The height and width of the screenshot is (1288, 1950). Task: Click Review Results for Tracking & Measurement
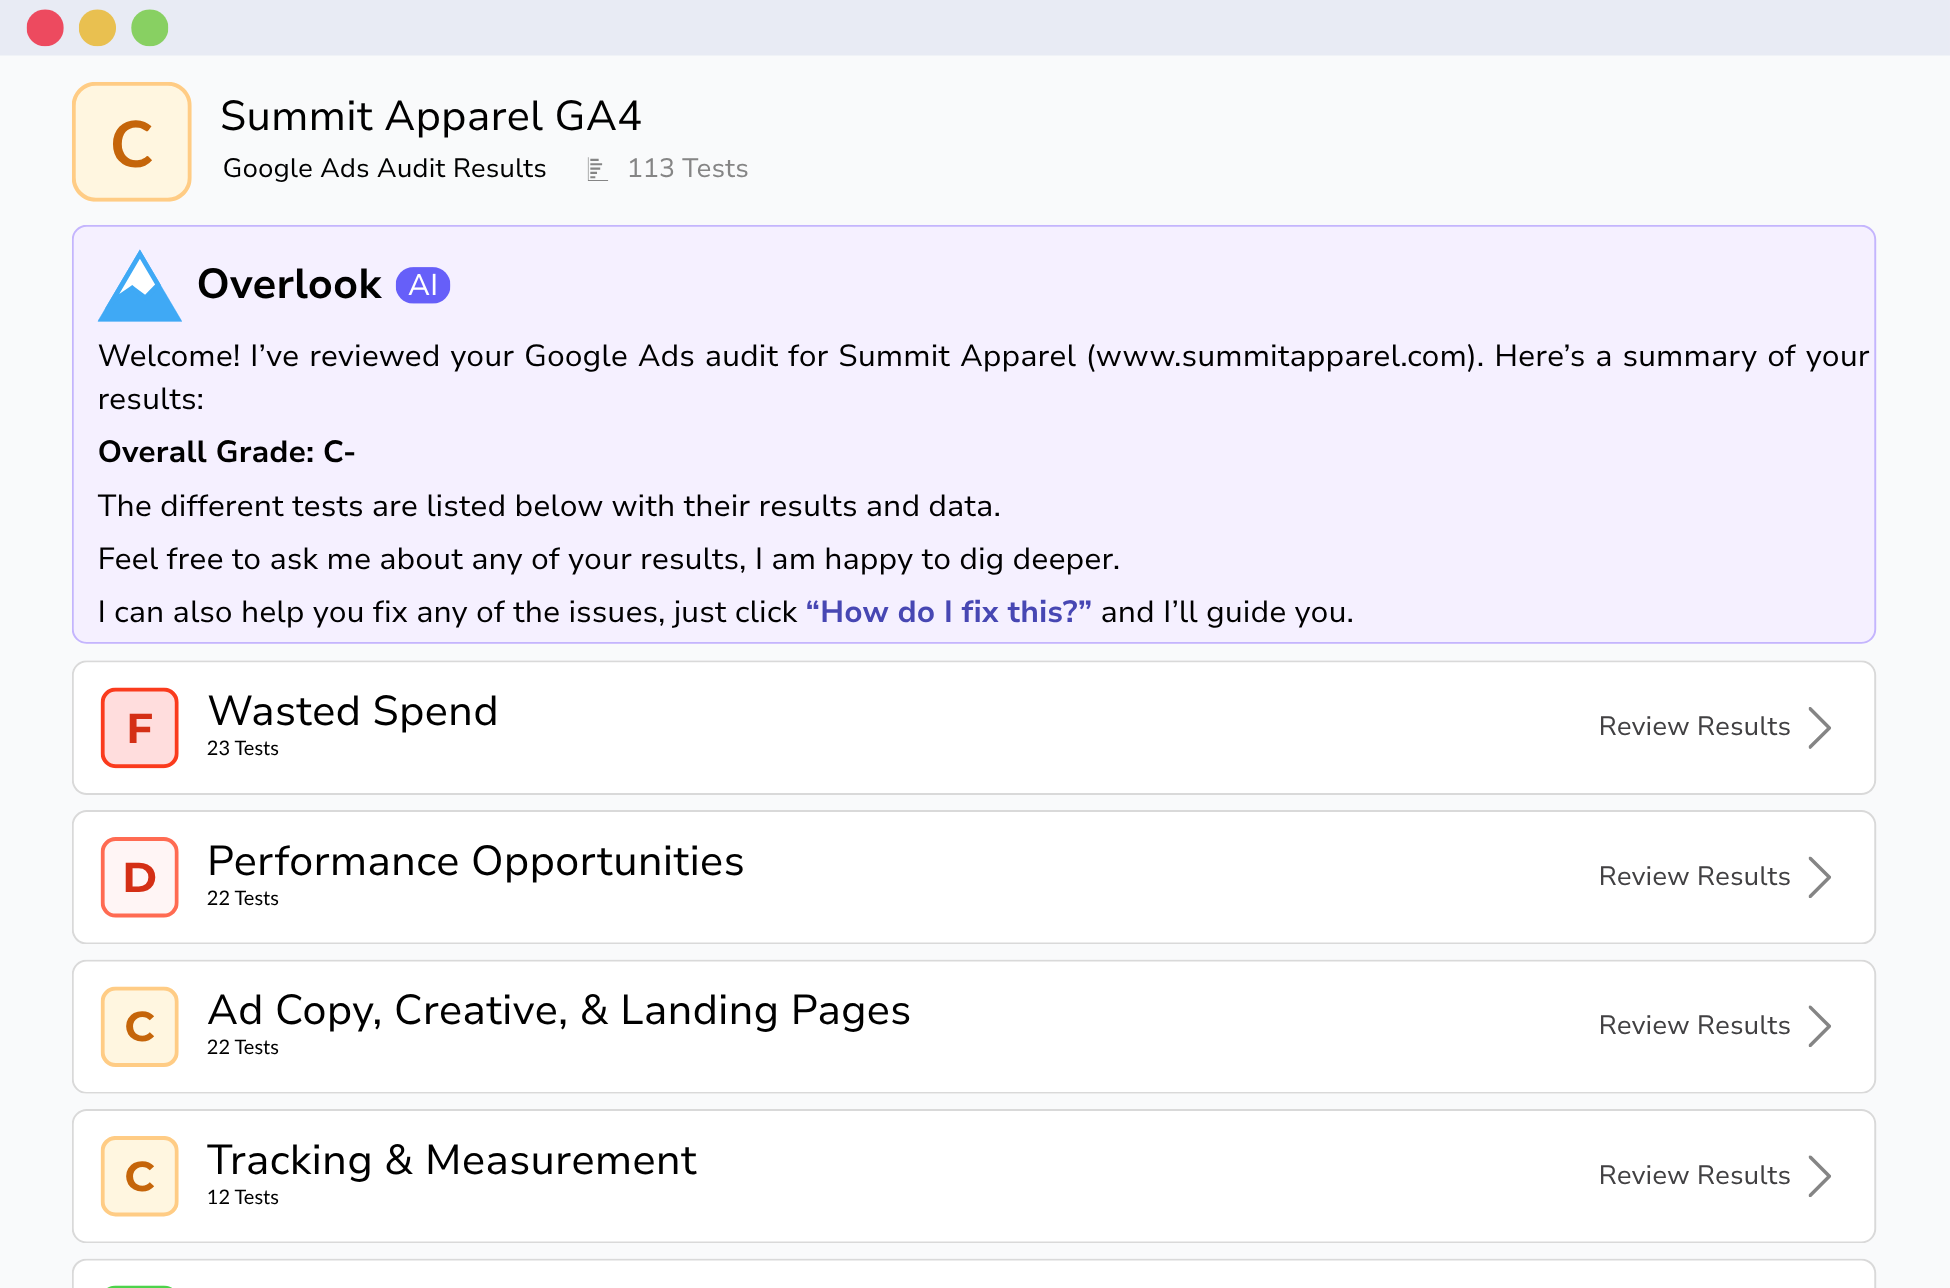pos(1694,1176)
